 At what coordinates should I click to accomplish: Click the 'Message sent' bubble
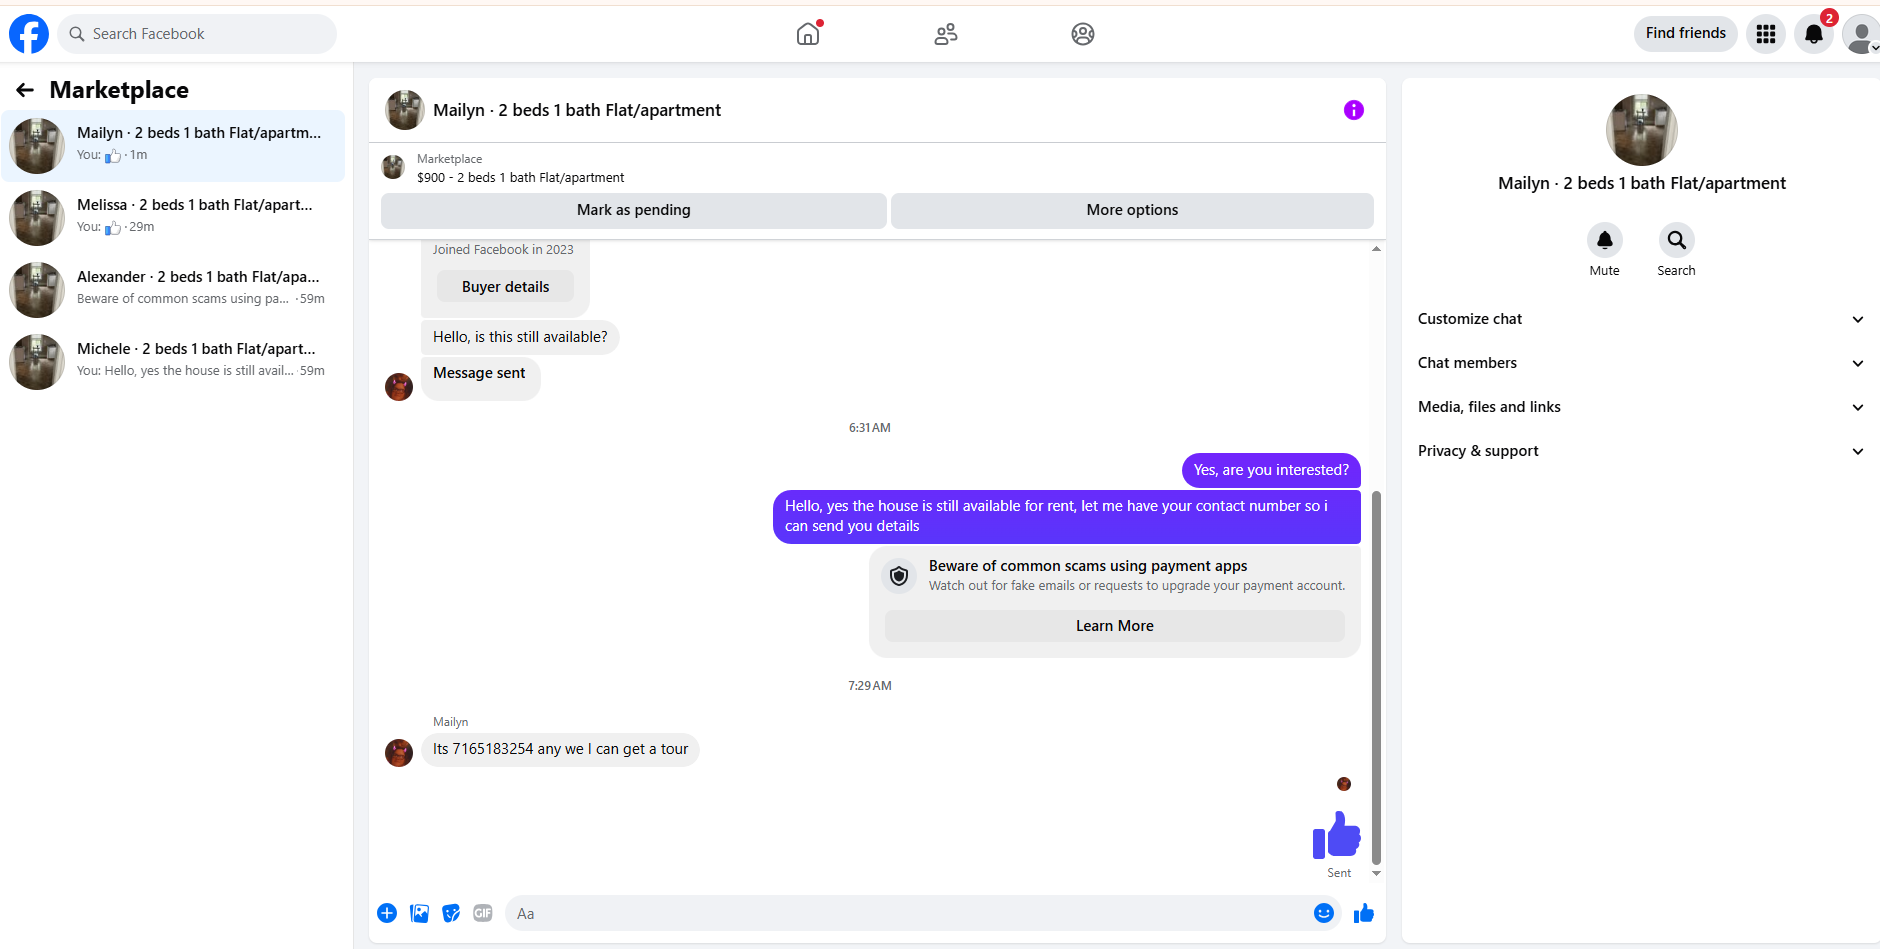[480, 379]
